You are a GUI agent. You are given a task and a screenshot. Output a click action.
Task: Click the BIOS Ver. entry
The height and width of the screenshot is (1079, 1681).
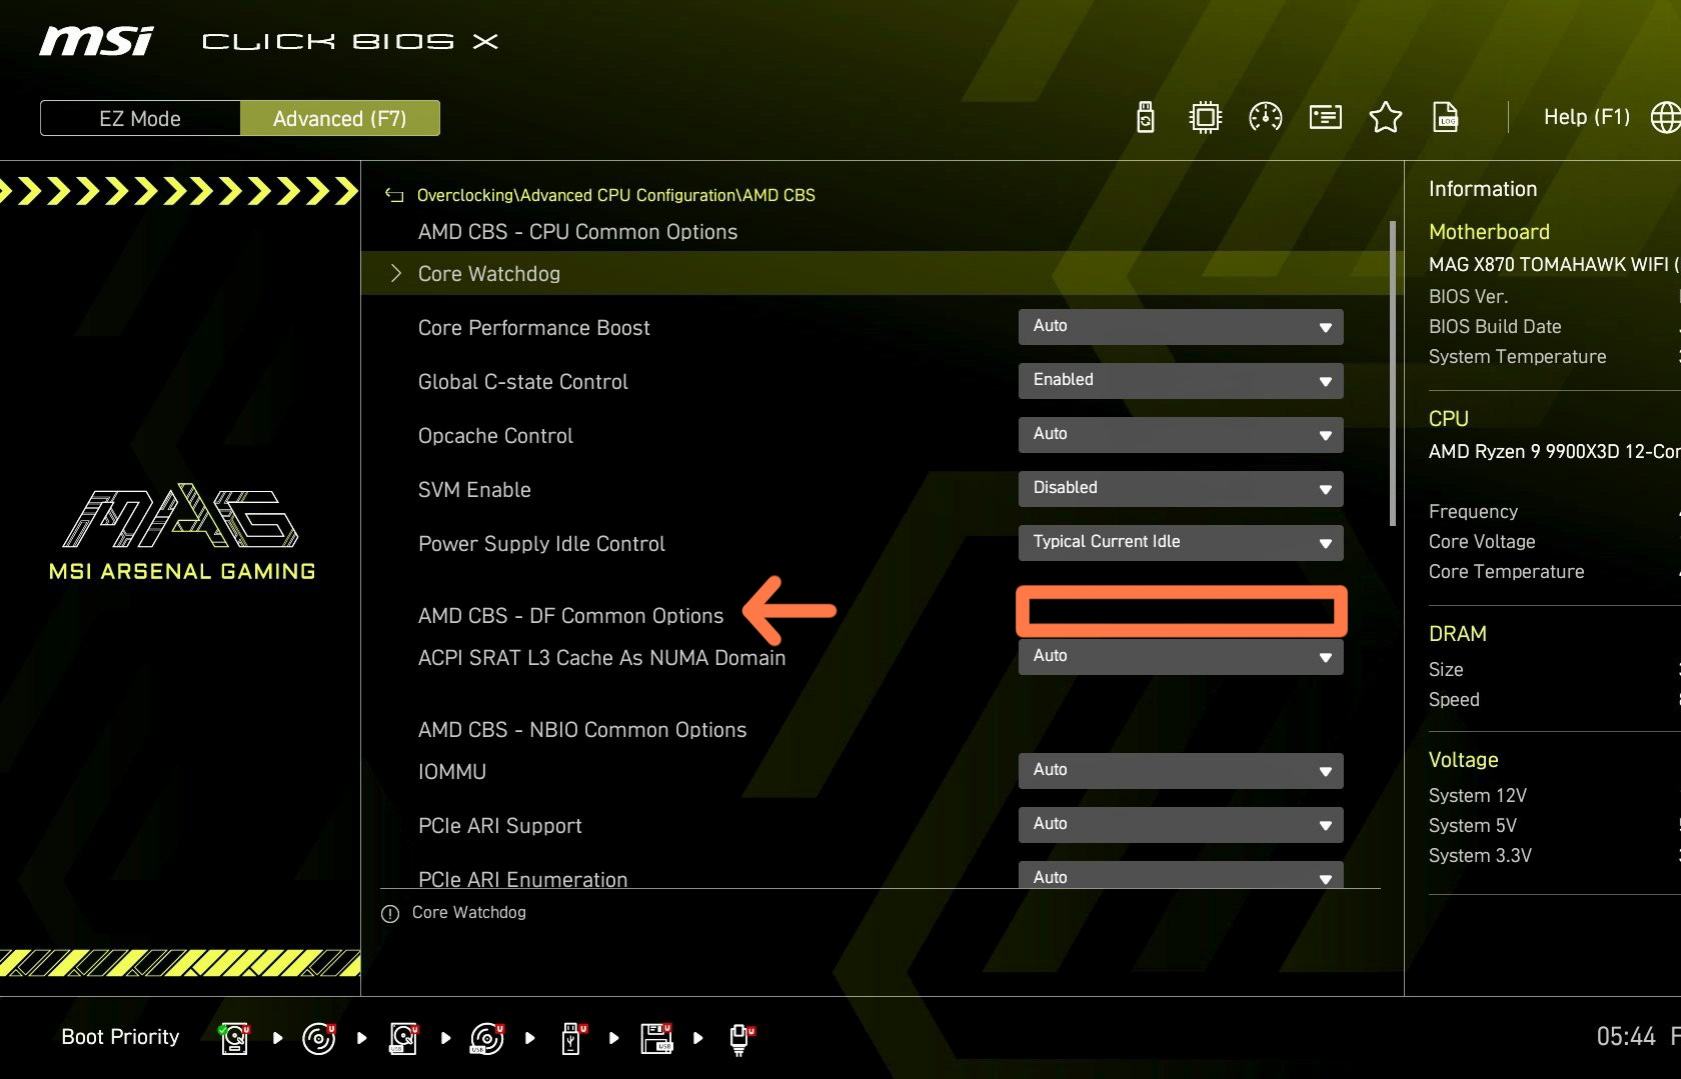[1468, 297]
